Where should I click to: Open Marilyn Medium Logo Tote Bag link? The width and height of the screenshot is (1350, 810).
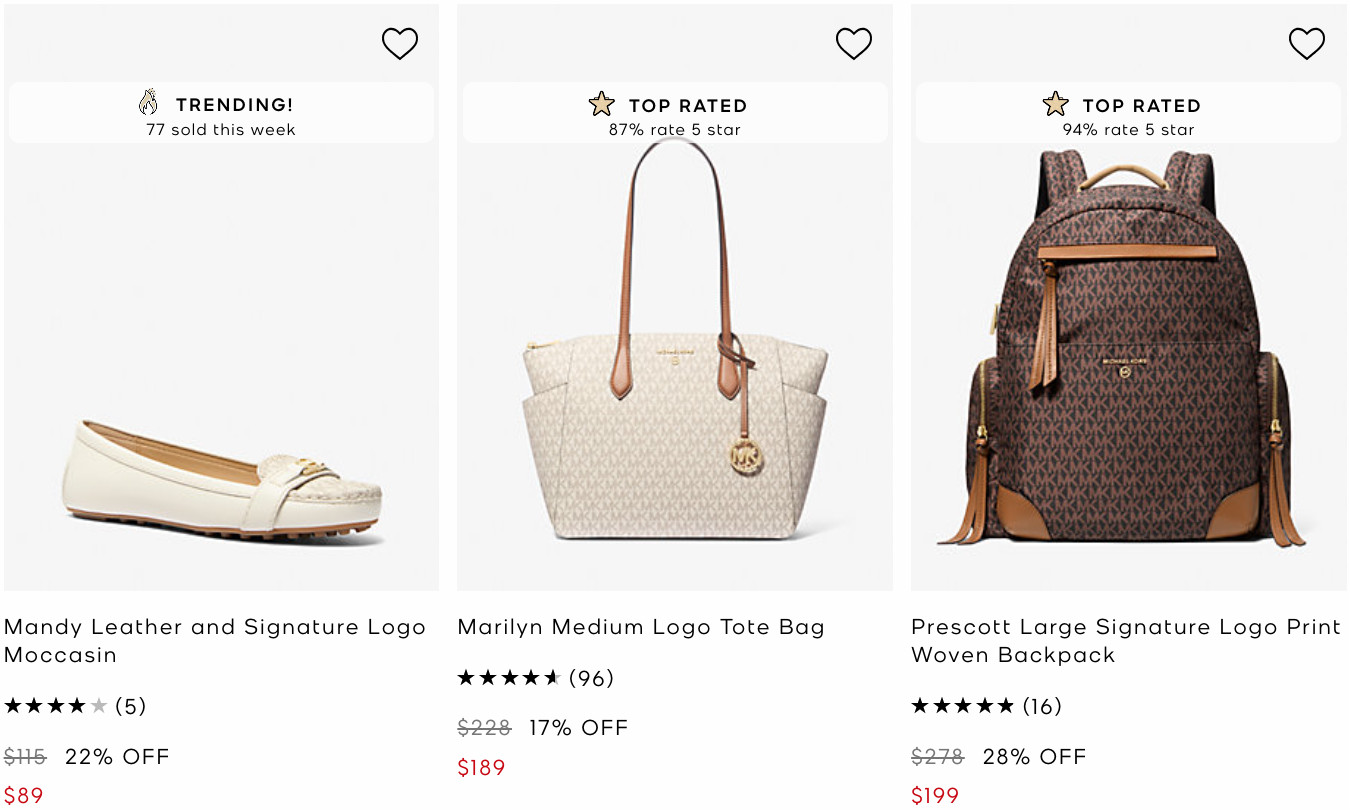pyautogui.click(x=641, y=627)
